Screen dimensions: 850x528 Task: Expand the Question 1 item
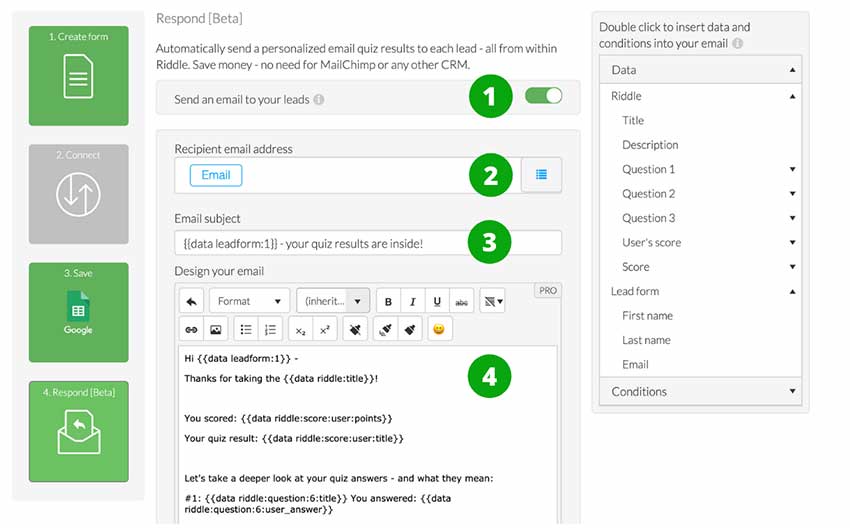793,170
